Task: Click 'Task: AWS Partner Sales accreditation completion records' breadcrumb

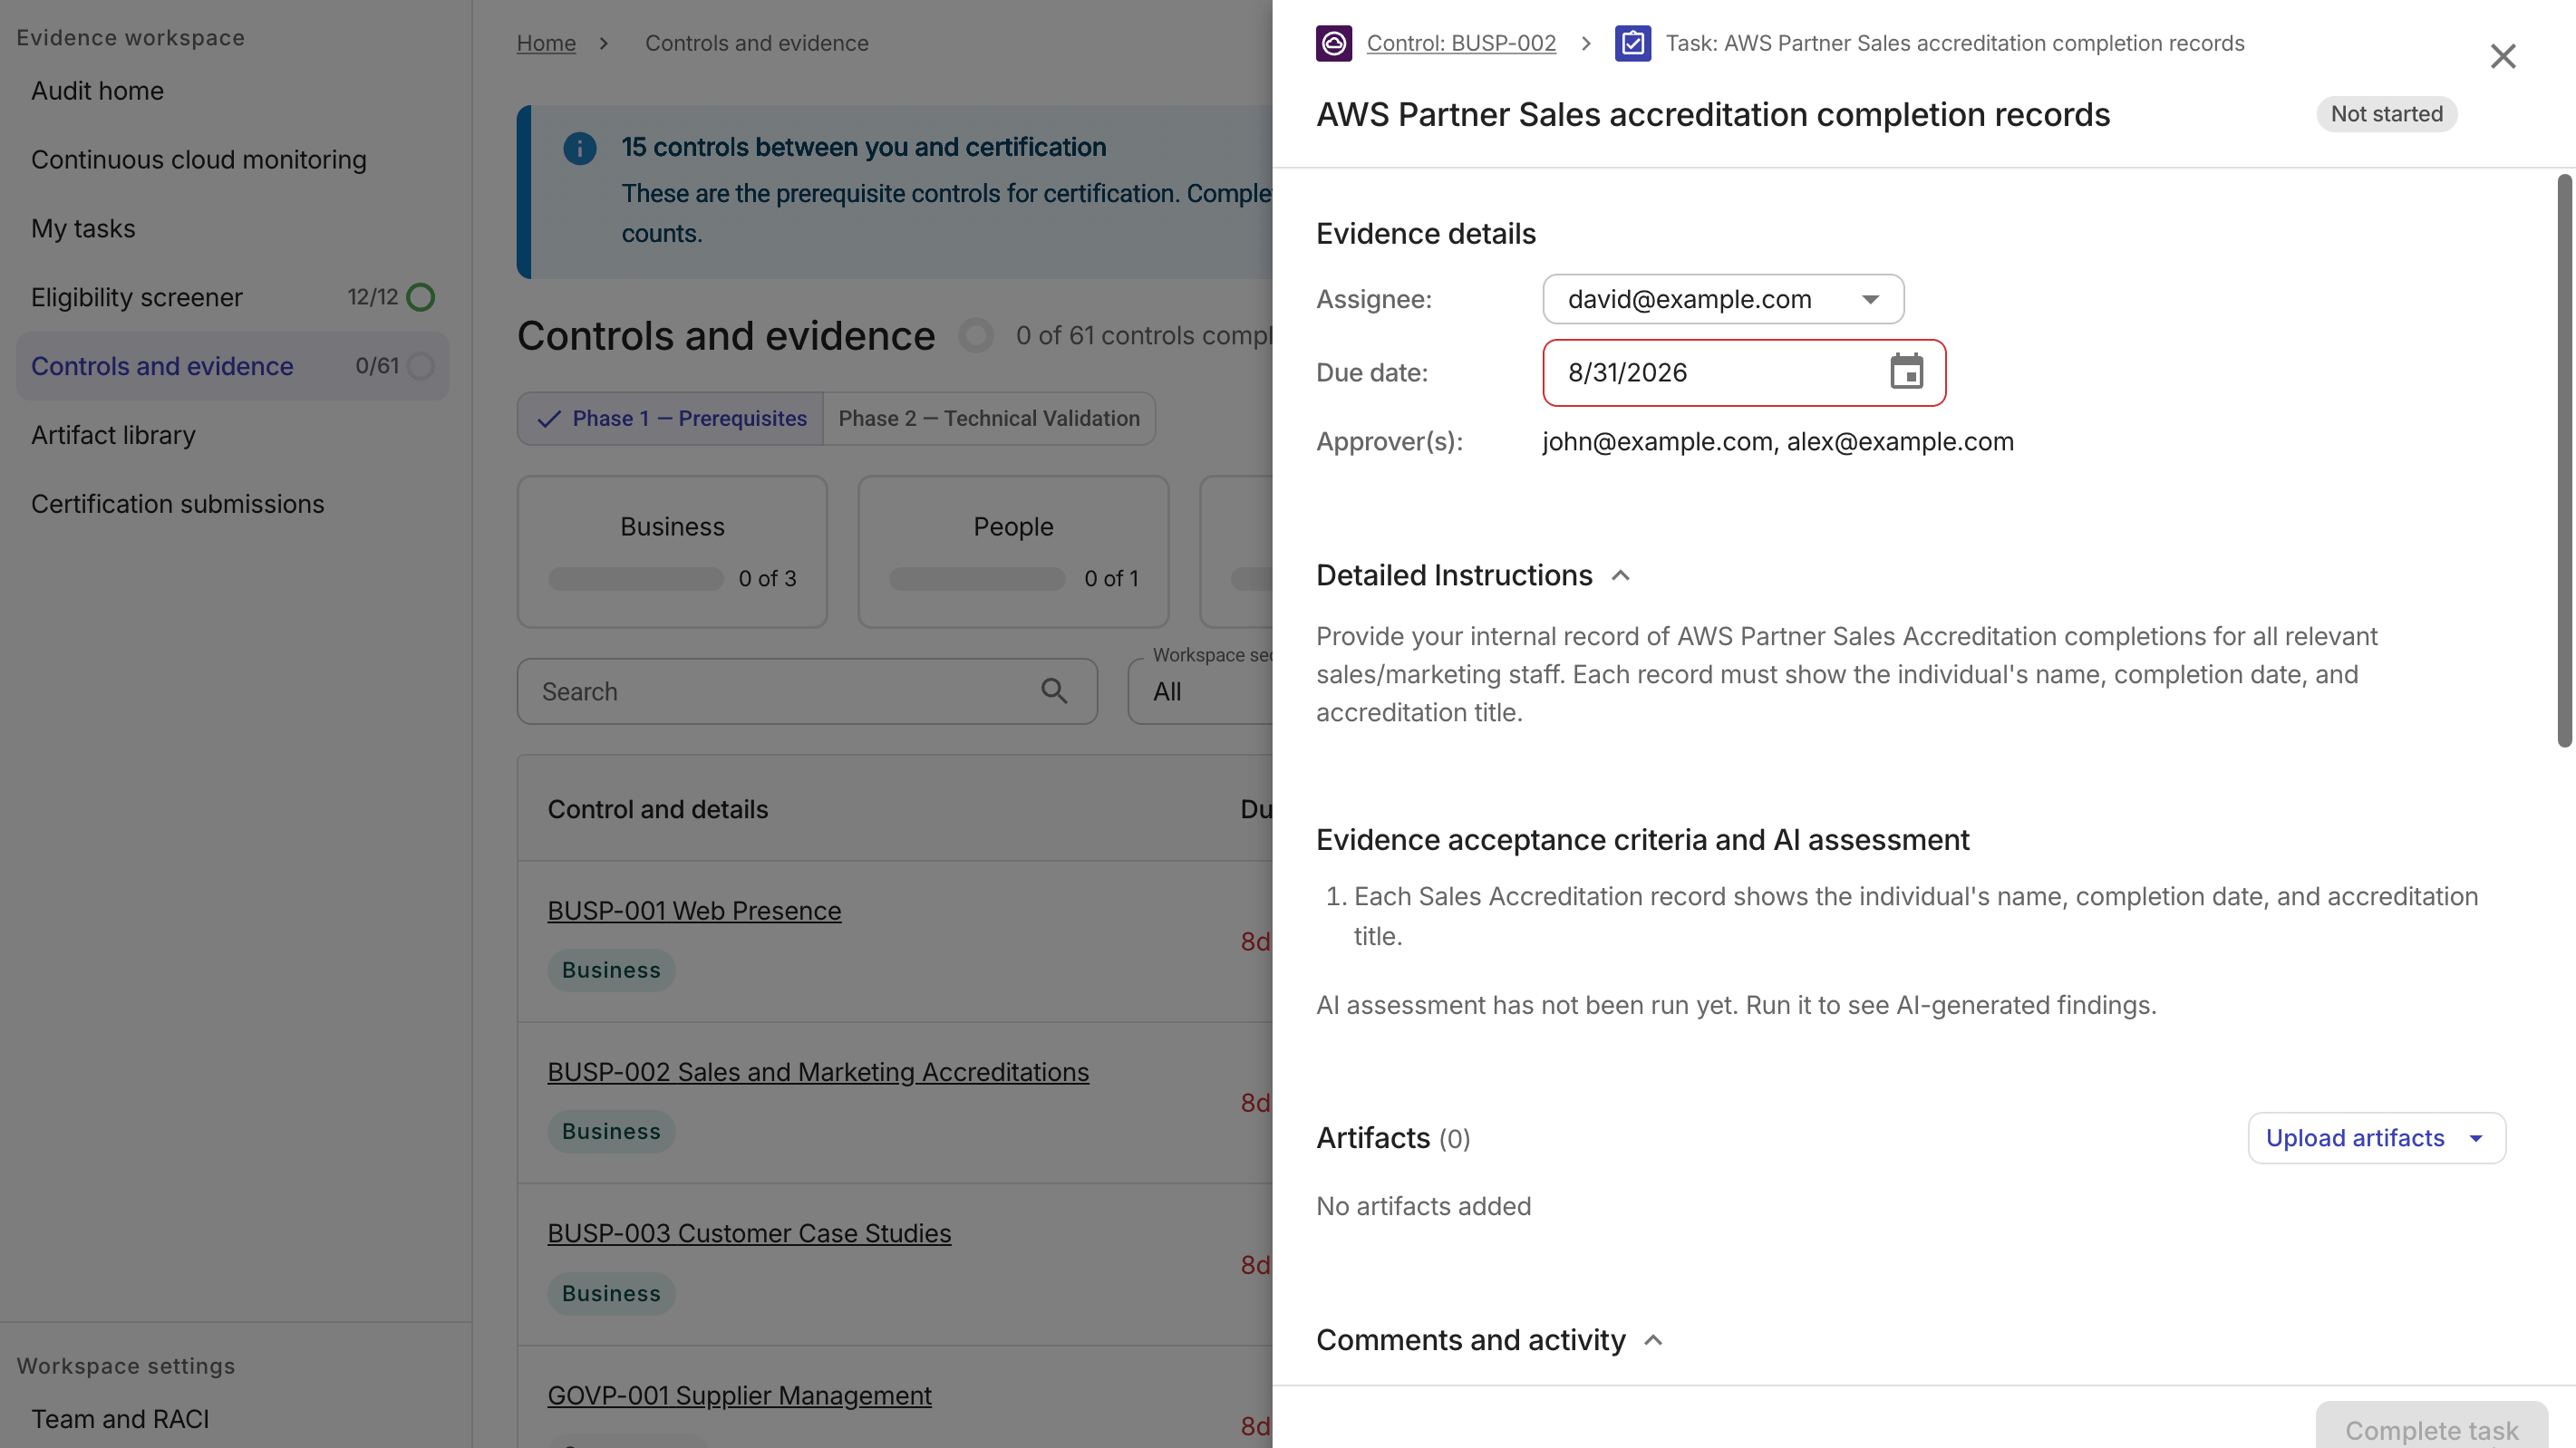Action: [x=1954, y=43]
